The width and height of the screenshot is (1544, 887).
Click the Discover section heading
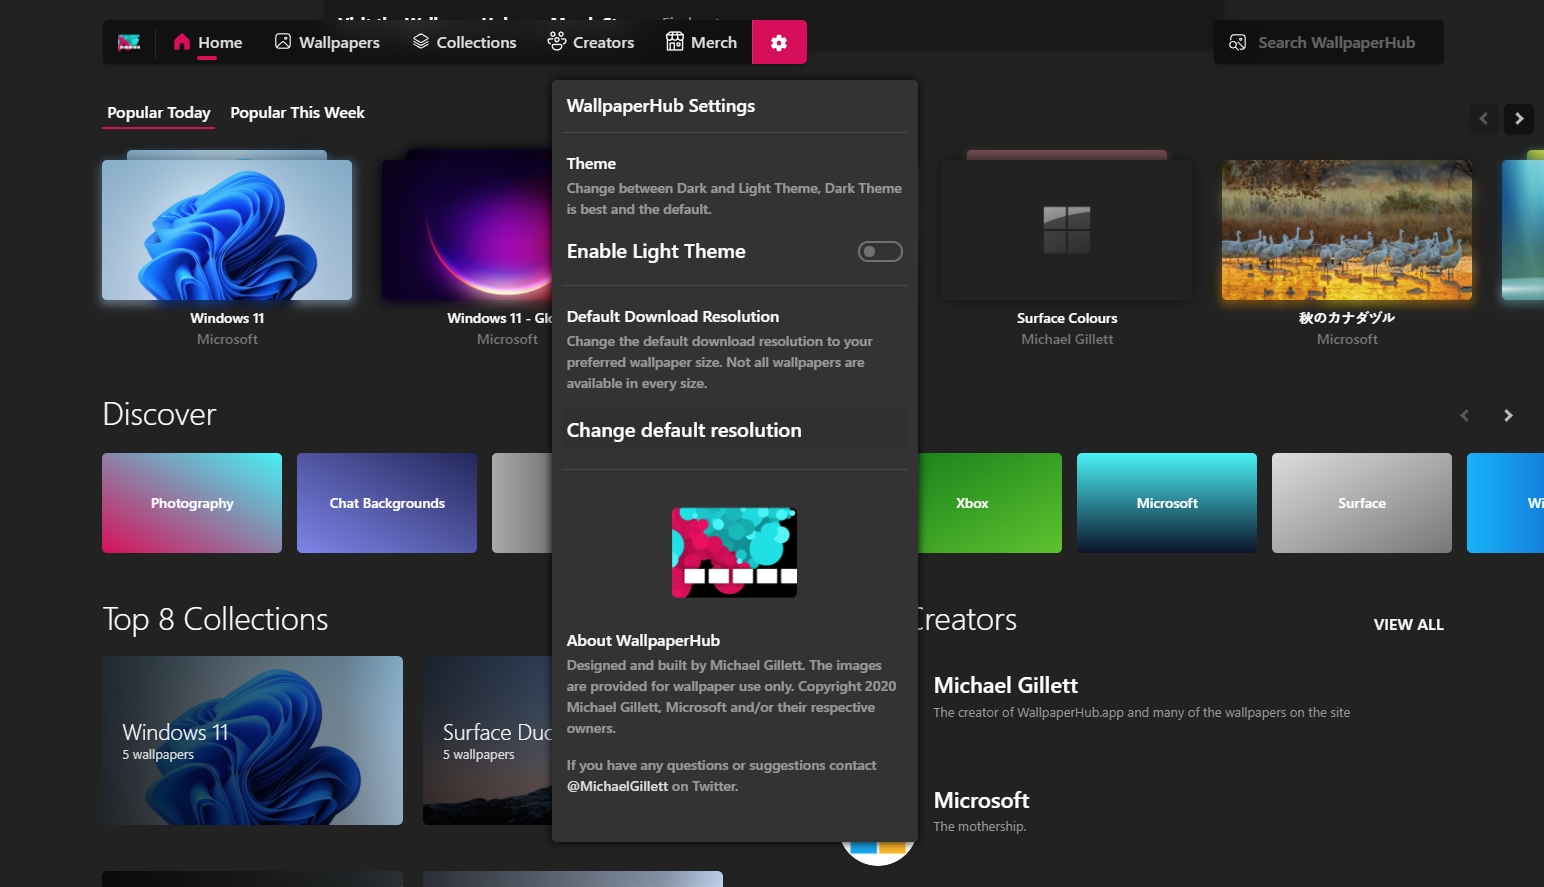(x=159, y=414)
